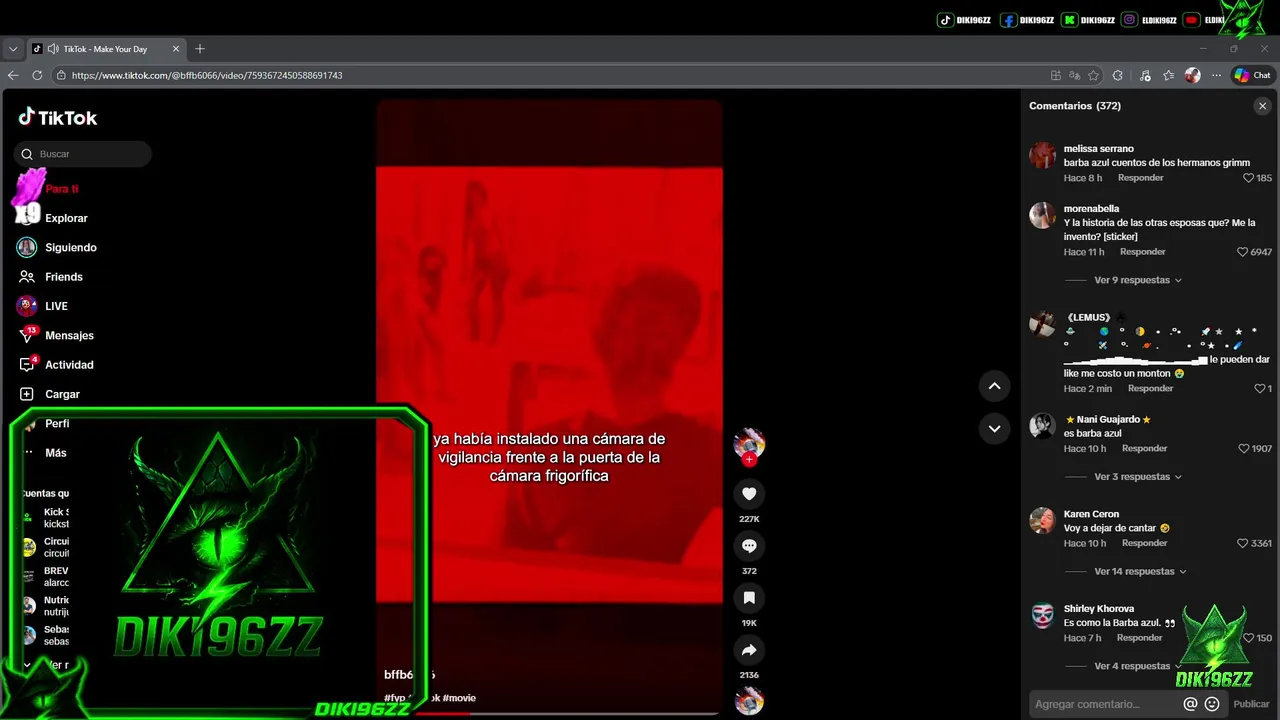Reply to morenabella's comment
Viewport: 1280px width, 720px height.
(1143, 252)
